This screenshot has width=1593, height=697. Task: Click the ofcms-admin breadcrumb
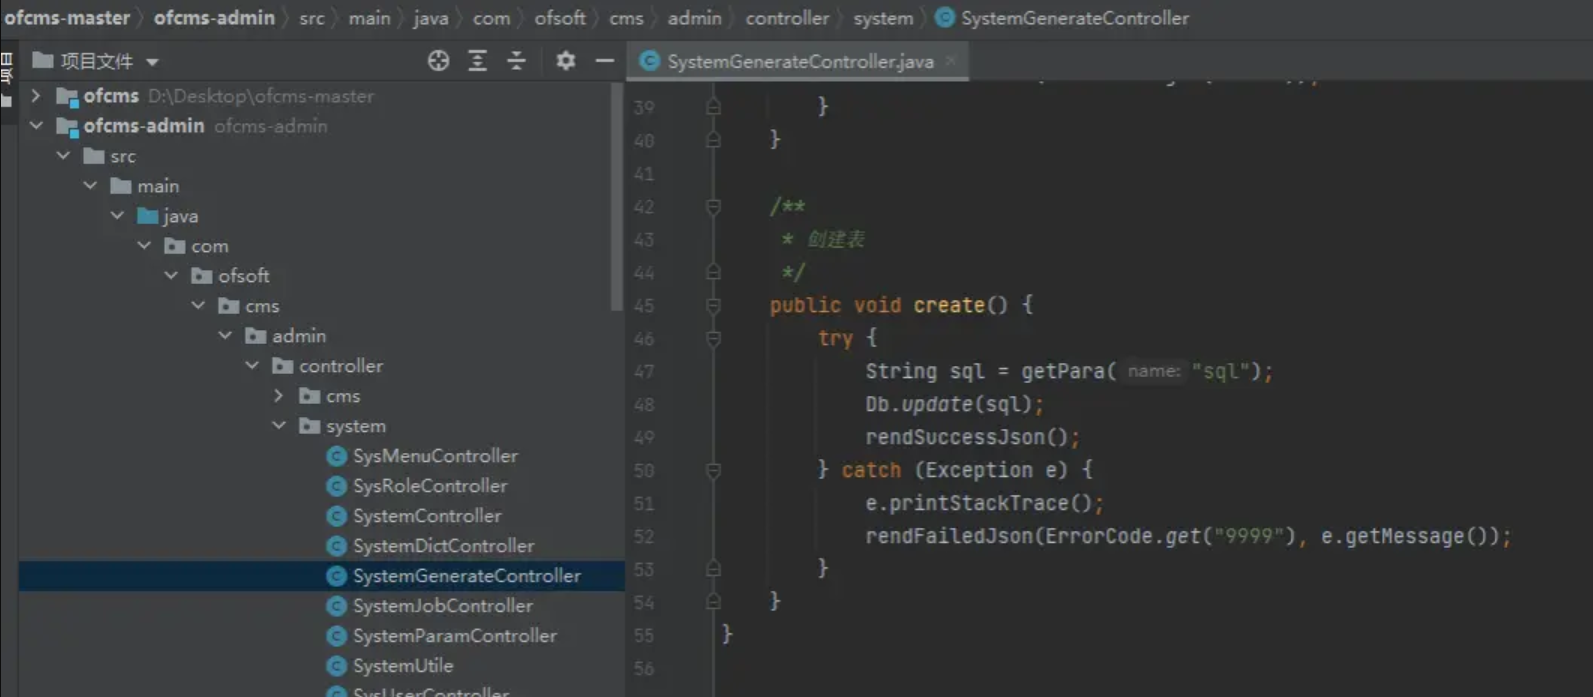coord(214,18)
